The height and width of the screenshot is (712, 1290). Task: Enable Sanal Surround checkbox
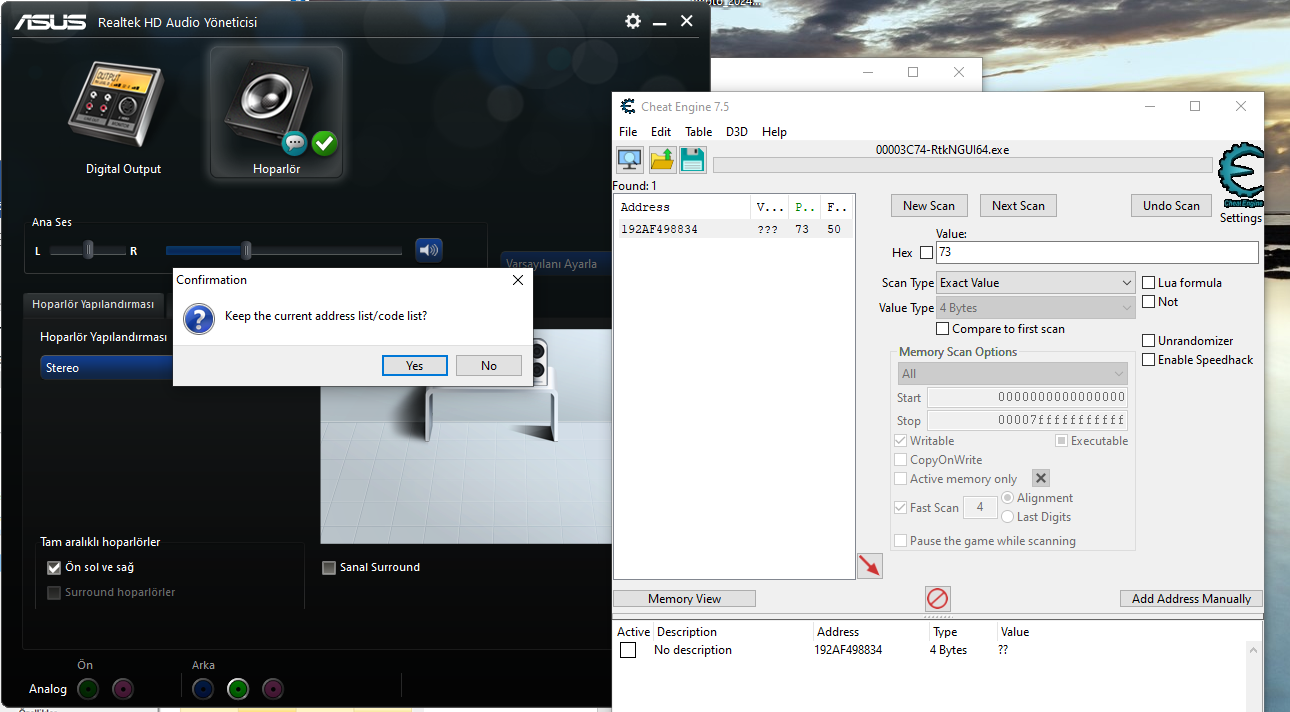(x=329, y=568)
